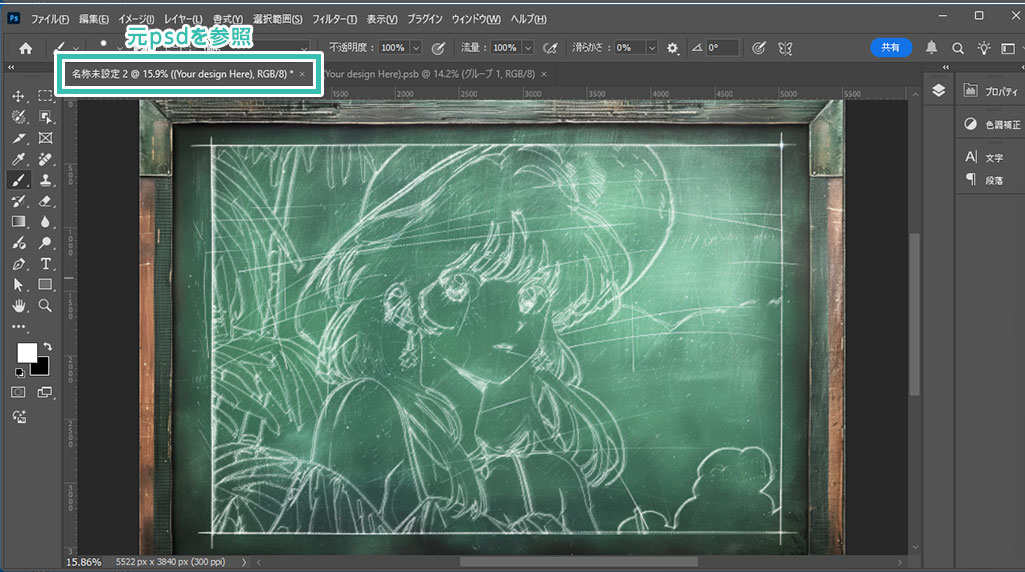1025x572 pixels.
Task: Toggle Quick Mask mode
Action: point(18,392)
